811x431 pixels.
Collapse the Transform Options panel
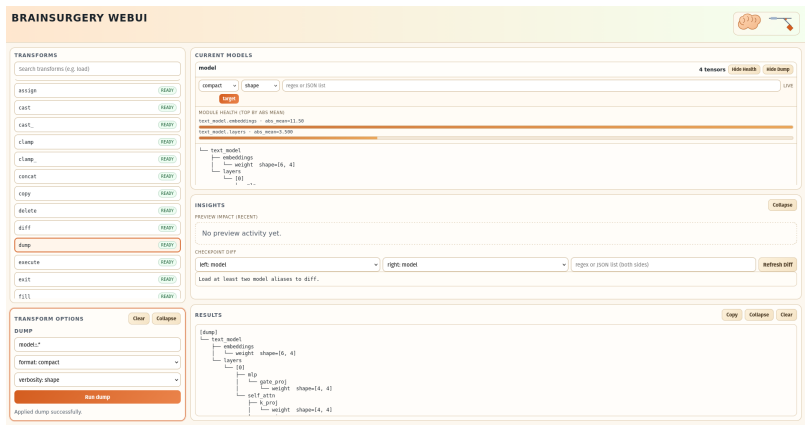point(166,319)
